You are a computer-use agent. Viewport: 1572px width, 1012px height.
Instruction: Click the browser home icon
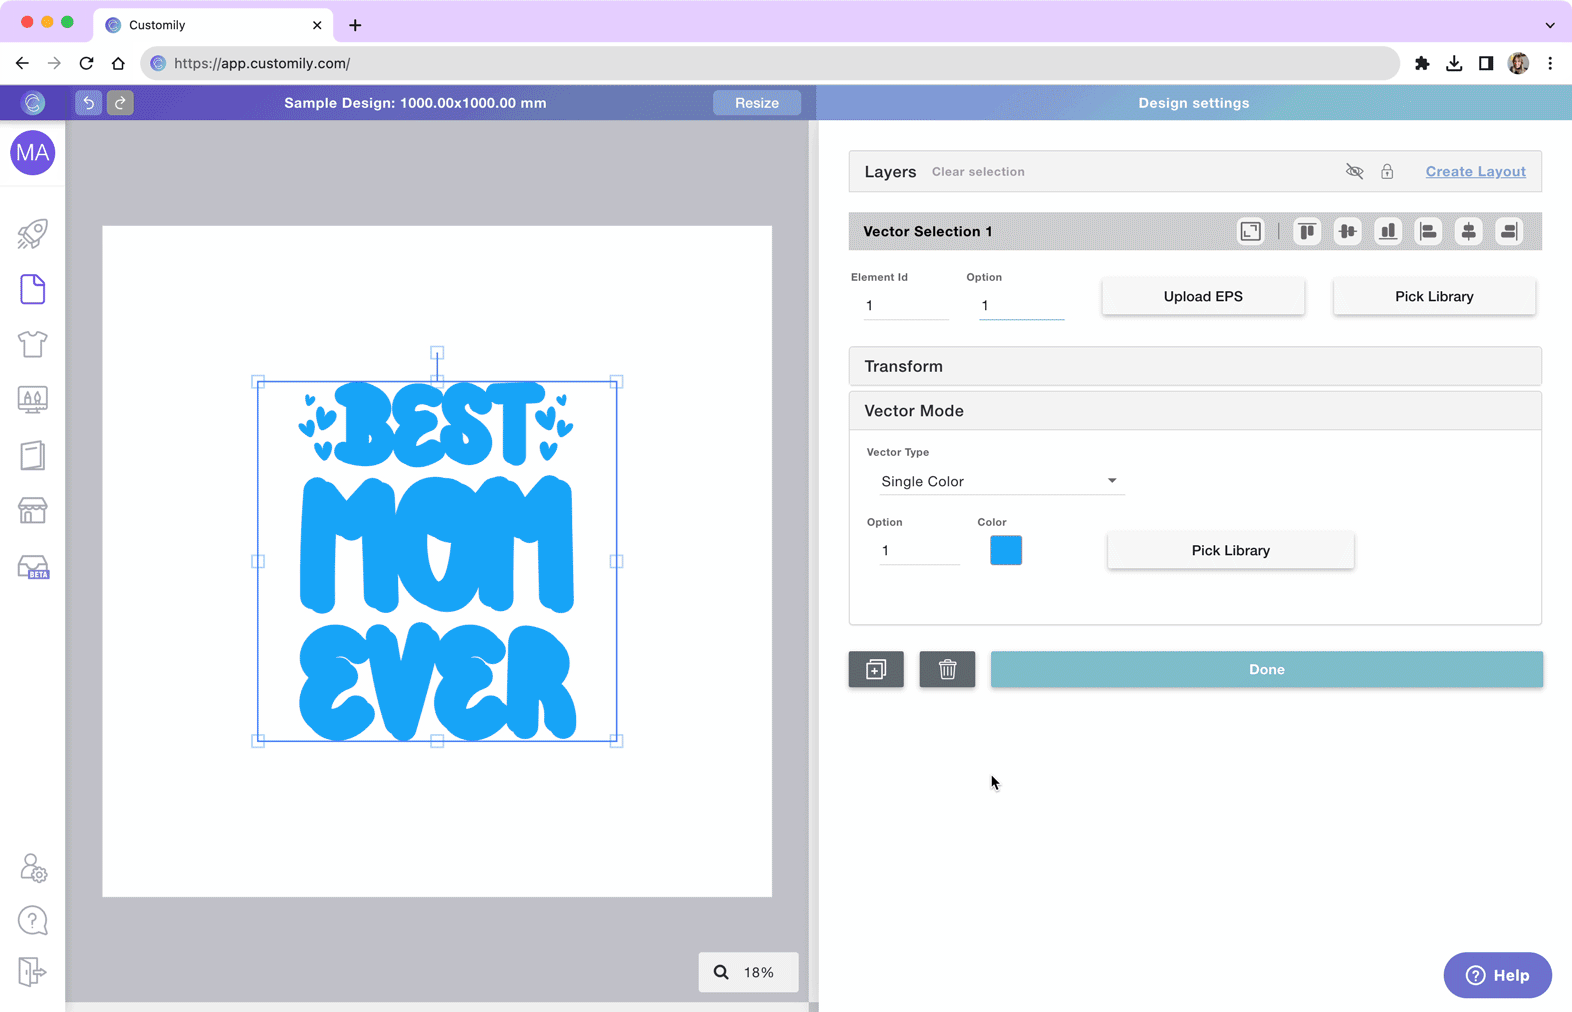[x=118, y=63]
